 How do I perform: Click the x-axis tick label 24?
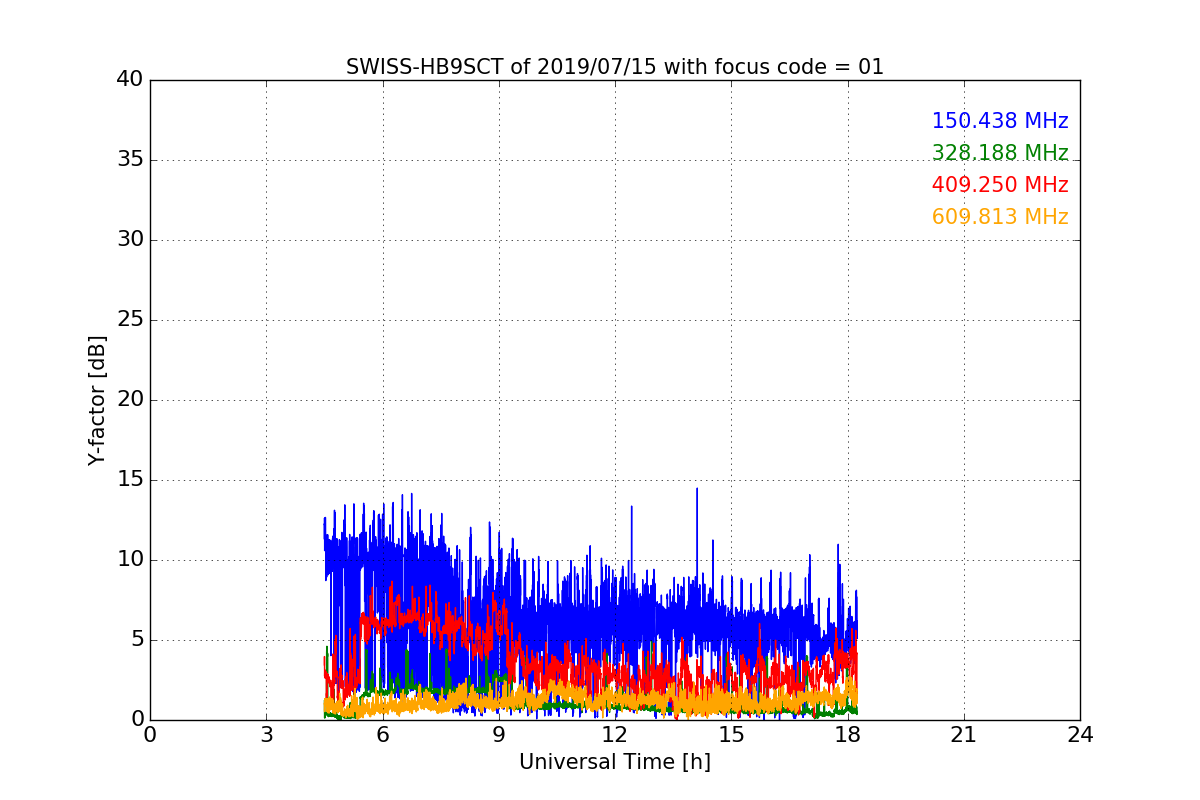pos(1080,735)
